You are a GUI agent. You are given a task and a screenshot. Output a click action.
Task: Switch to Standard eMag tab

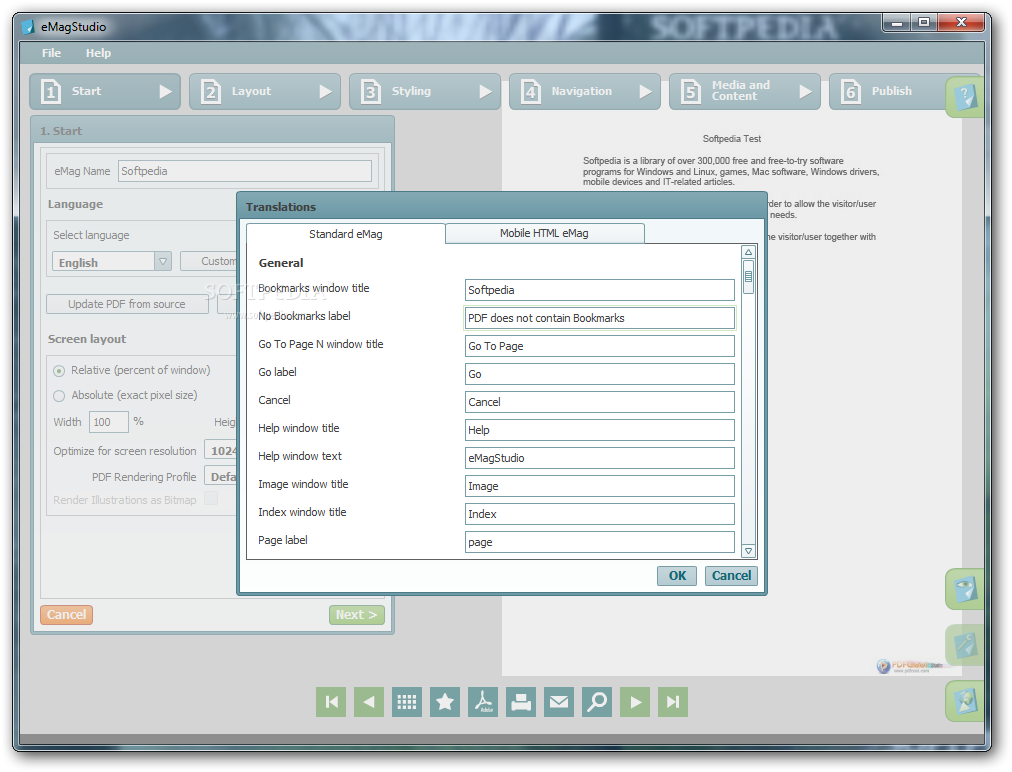click(x=345, y=234)
